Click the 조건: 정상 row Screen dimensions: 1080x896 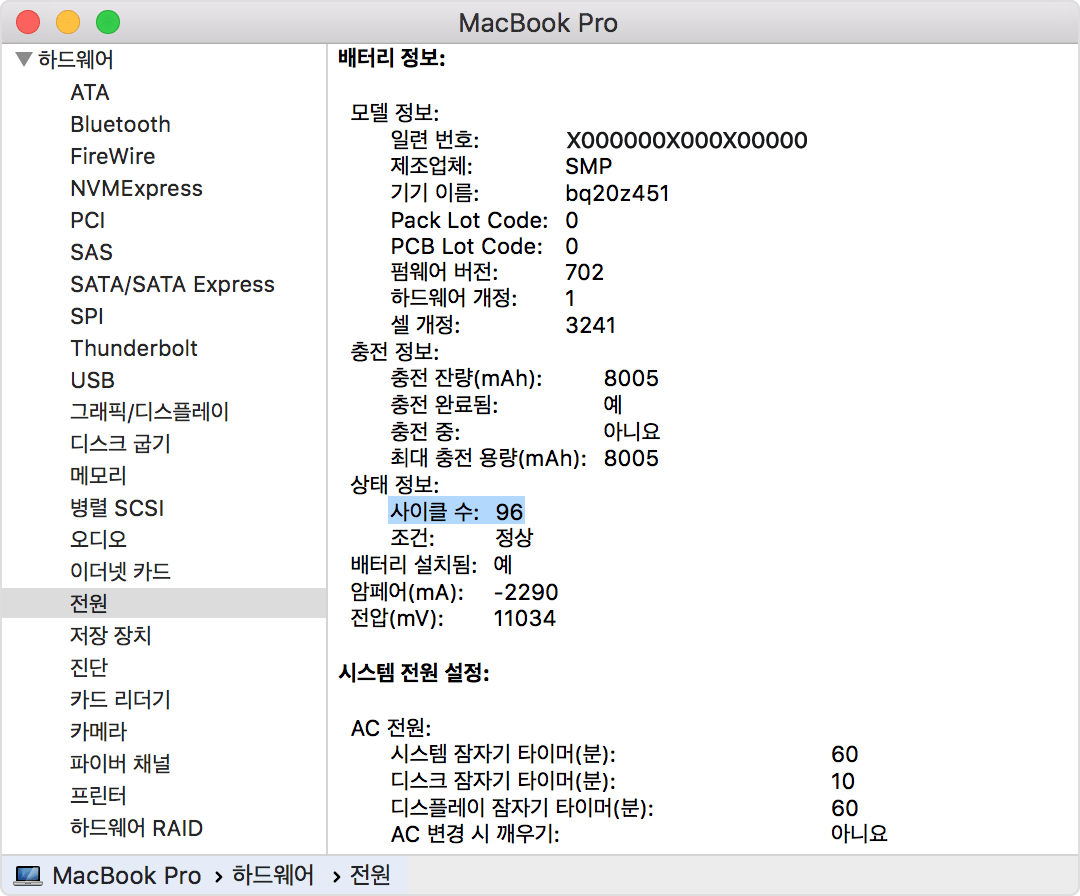[x=462, y=537]
